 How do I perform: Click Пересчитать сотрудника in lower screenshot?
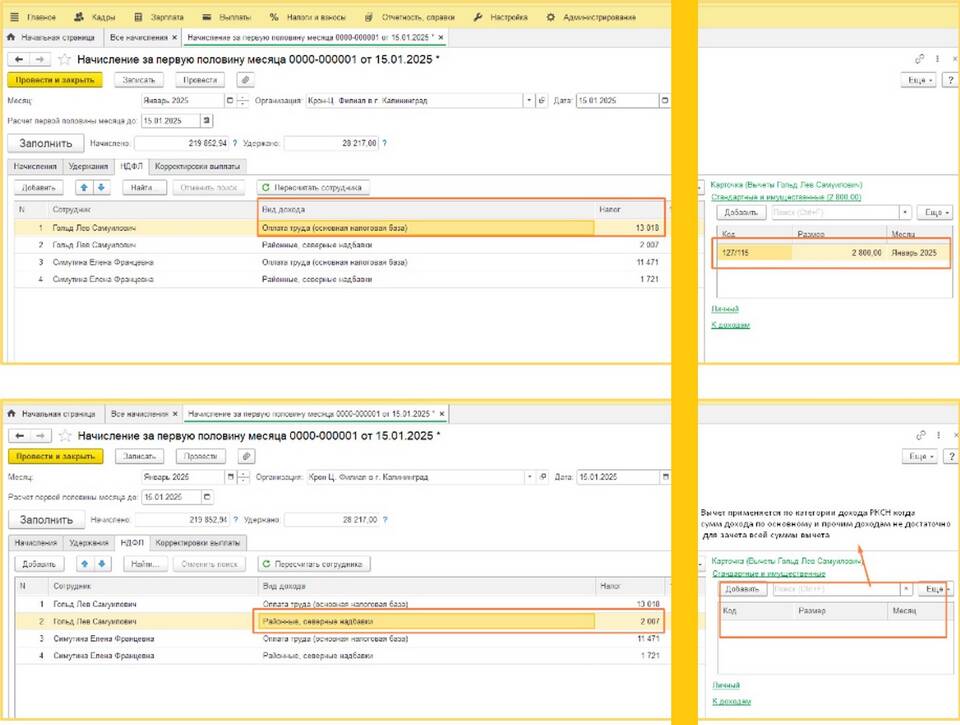point(314,564)
